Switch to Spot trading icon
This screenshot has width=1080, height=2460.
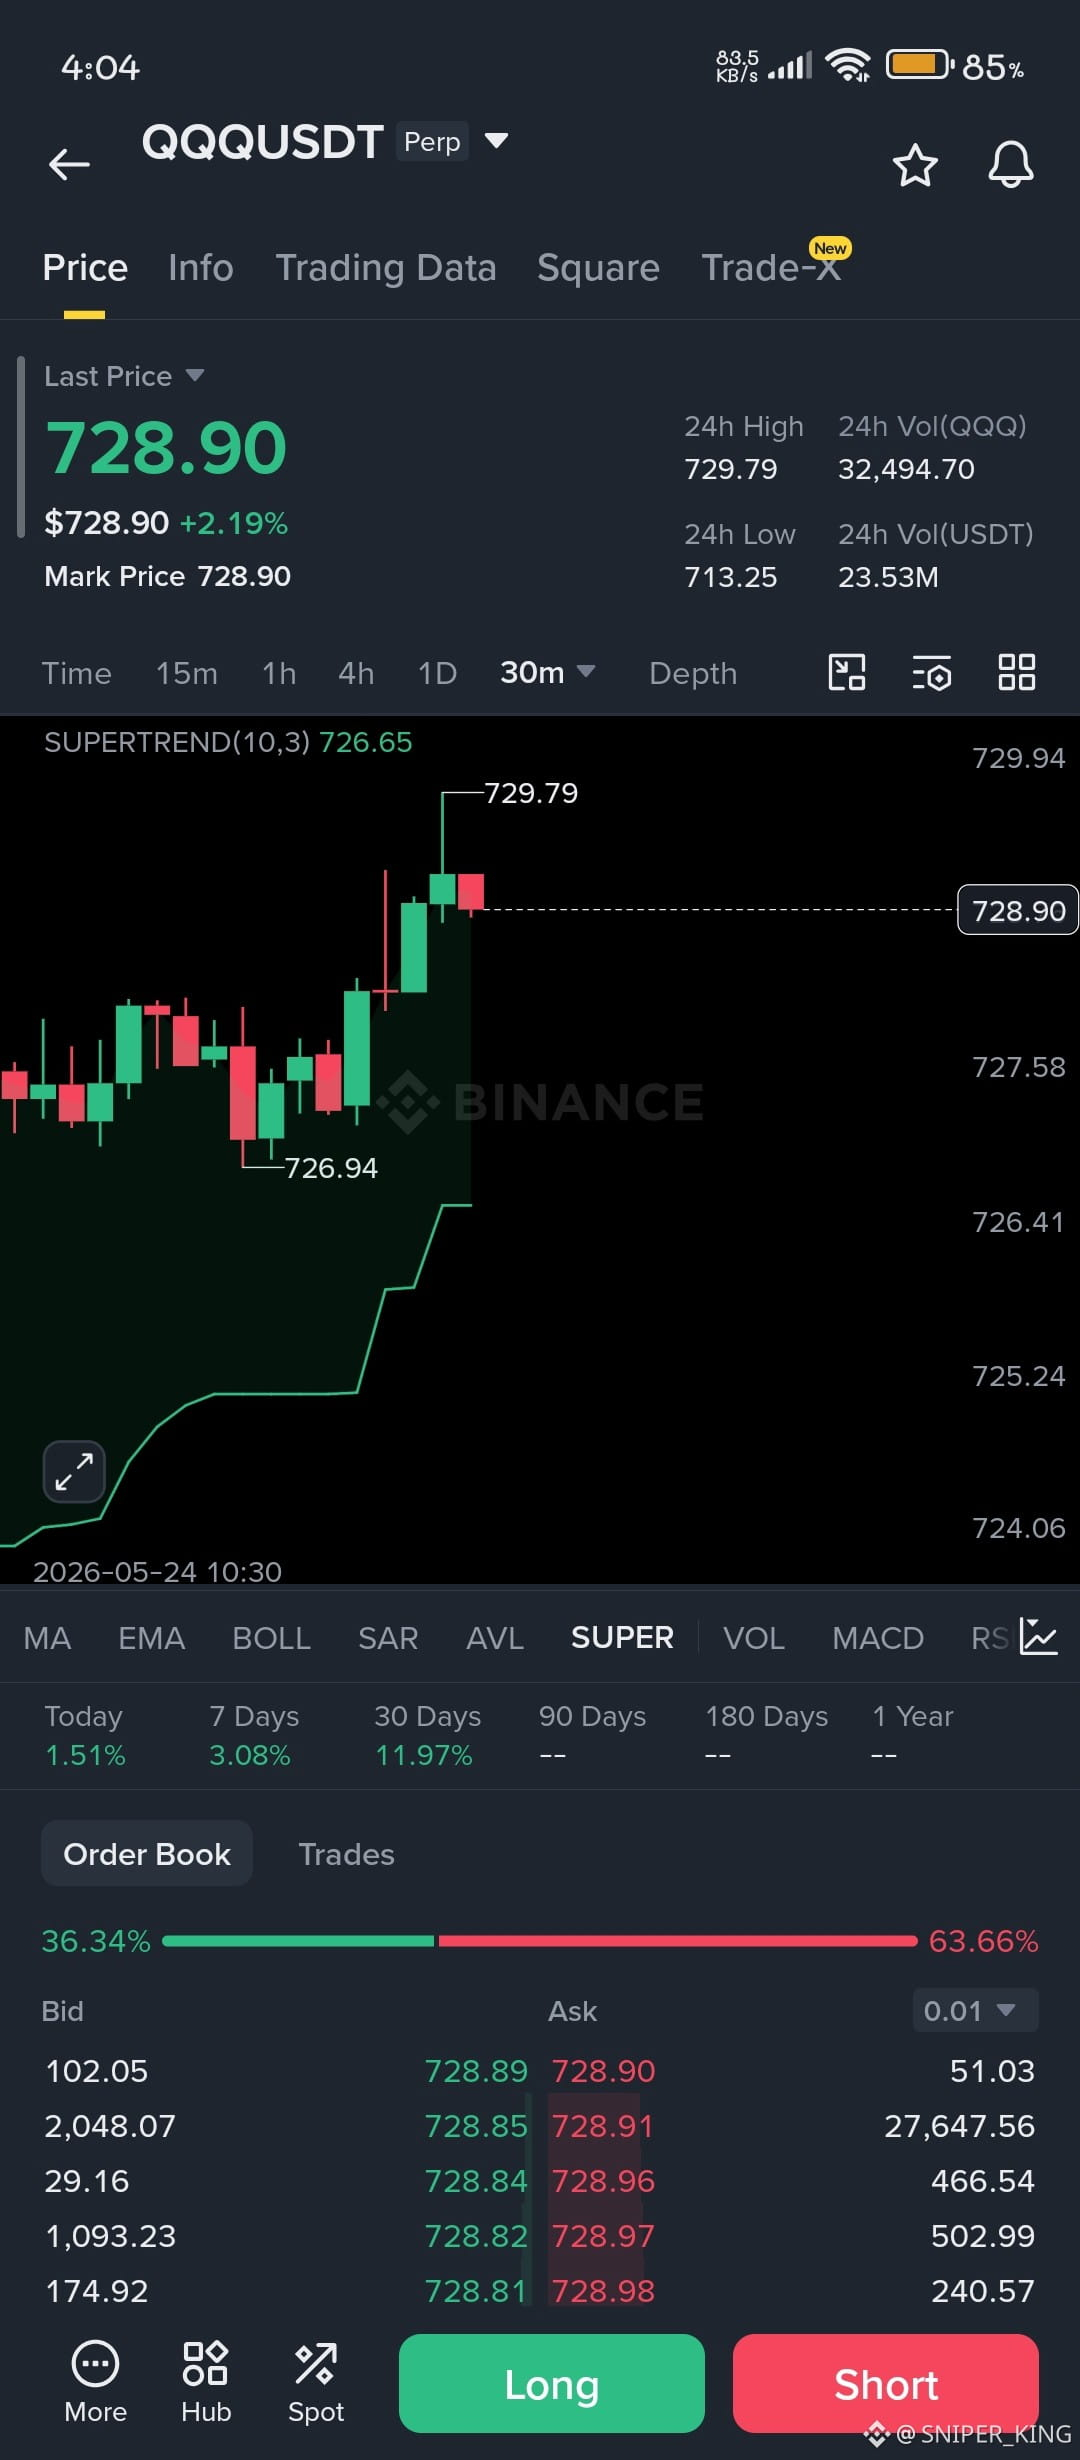coord(316,2383)
